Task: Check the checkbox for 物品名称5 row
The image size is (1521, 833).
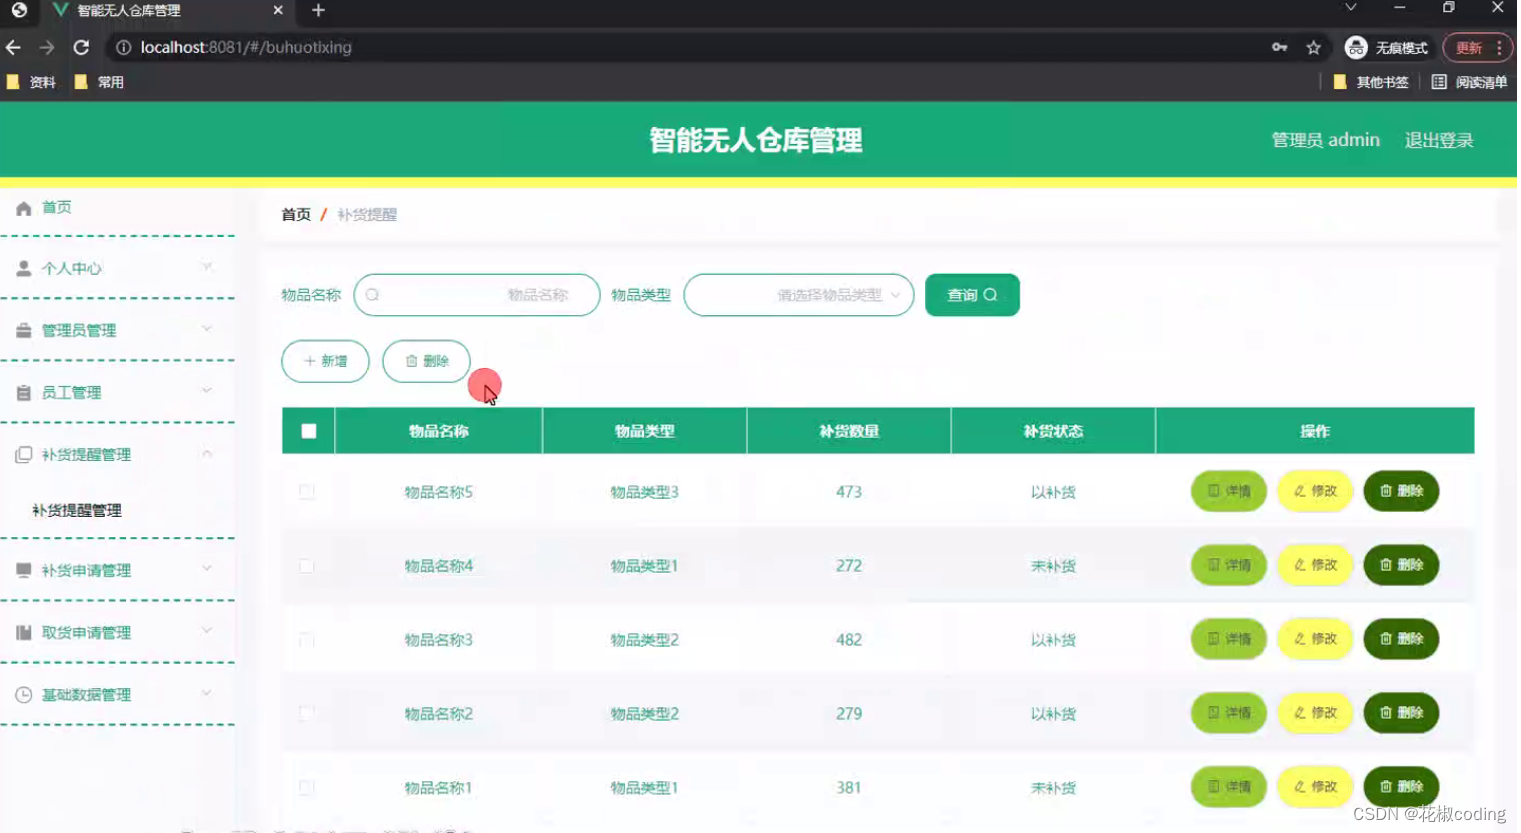Action: (x=307, y=491)
